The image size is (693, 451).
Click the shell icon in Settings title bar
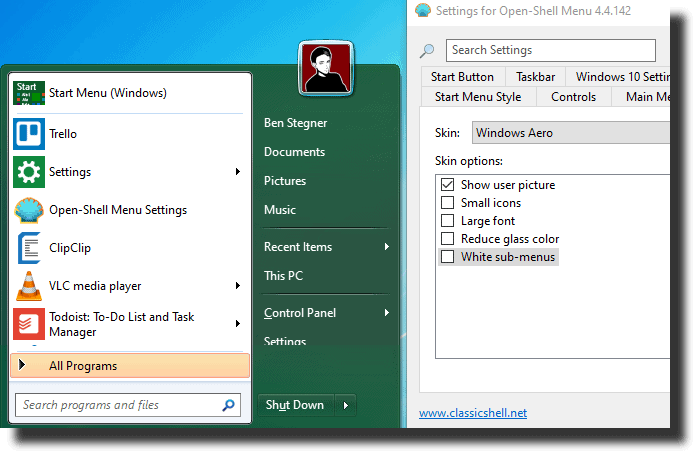click(x=423, y=10)
